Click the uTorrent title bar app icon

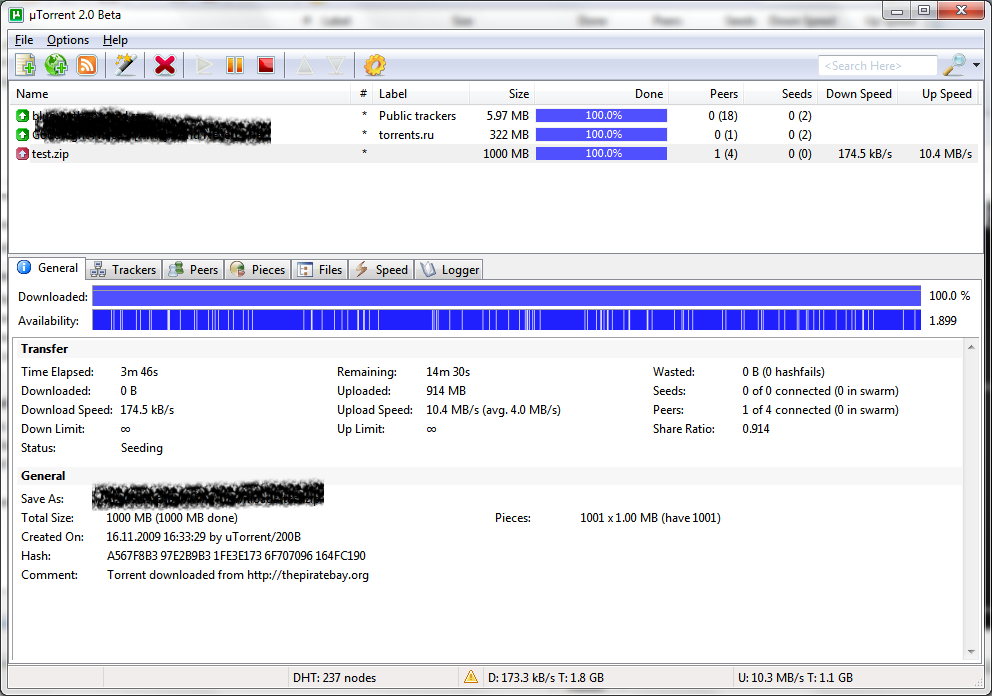pyautogui.click(x=16, y=15)
